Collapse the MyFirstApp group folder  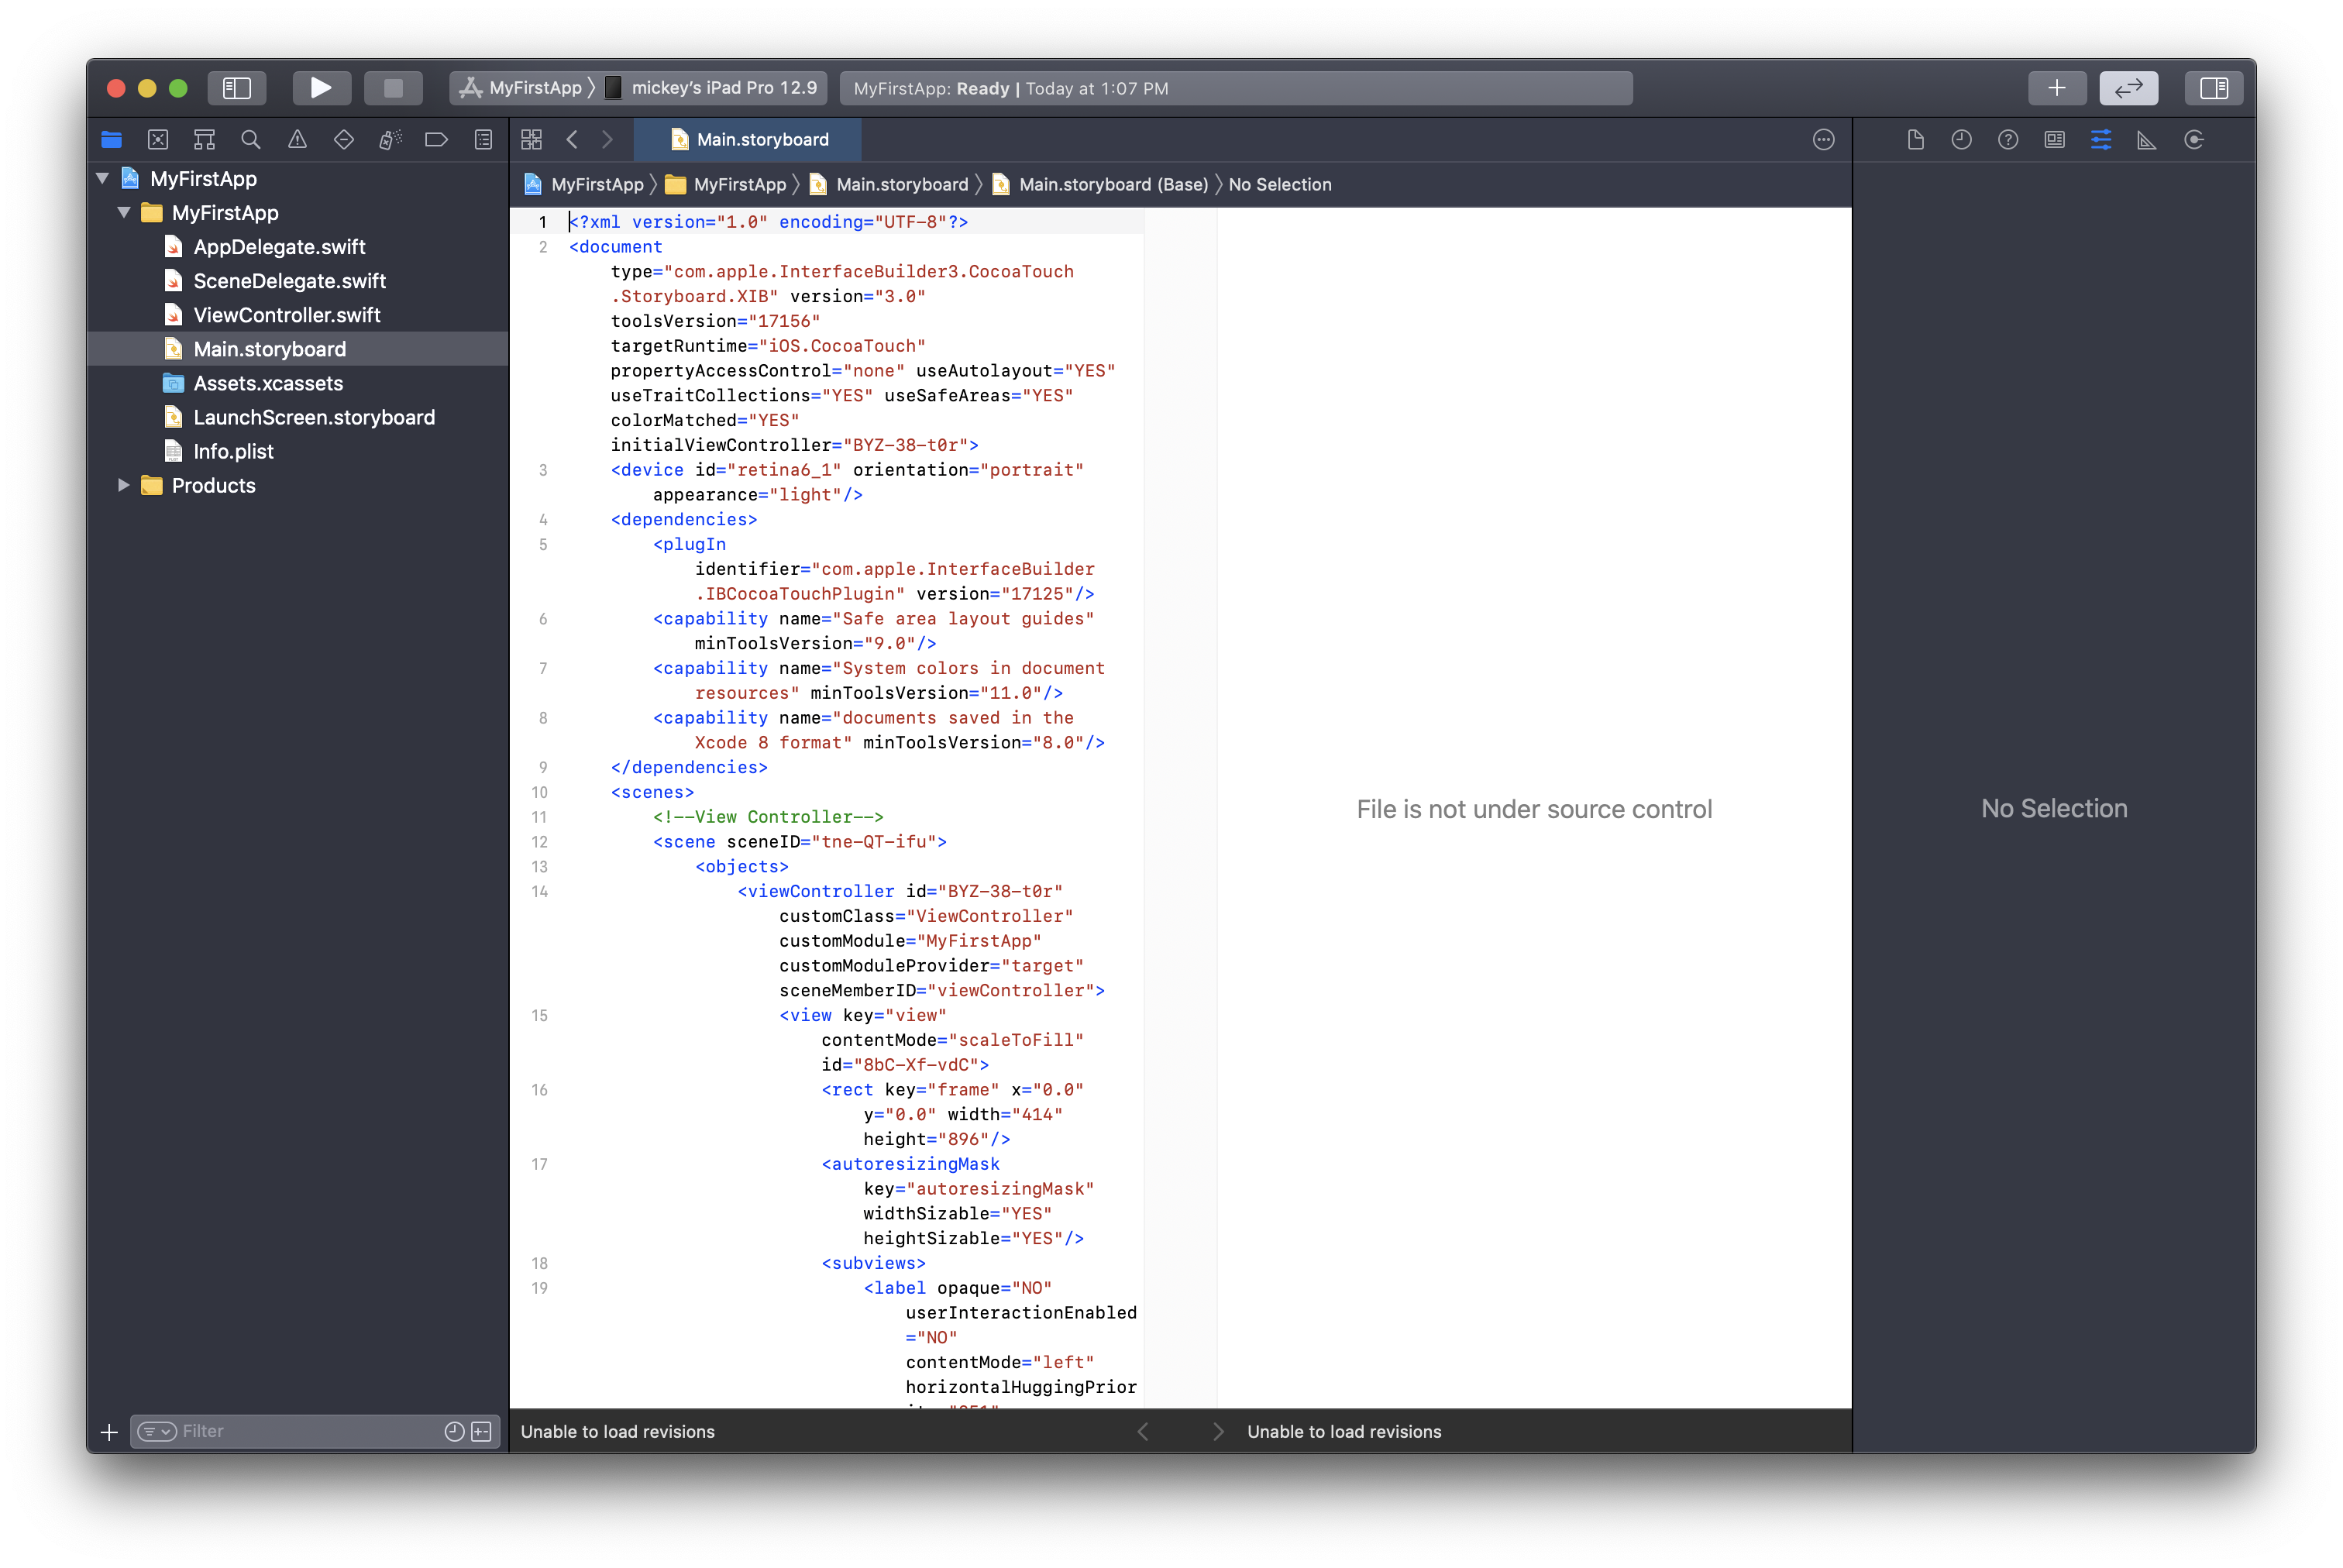pos(124,213)
